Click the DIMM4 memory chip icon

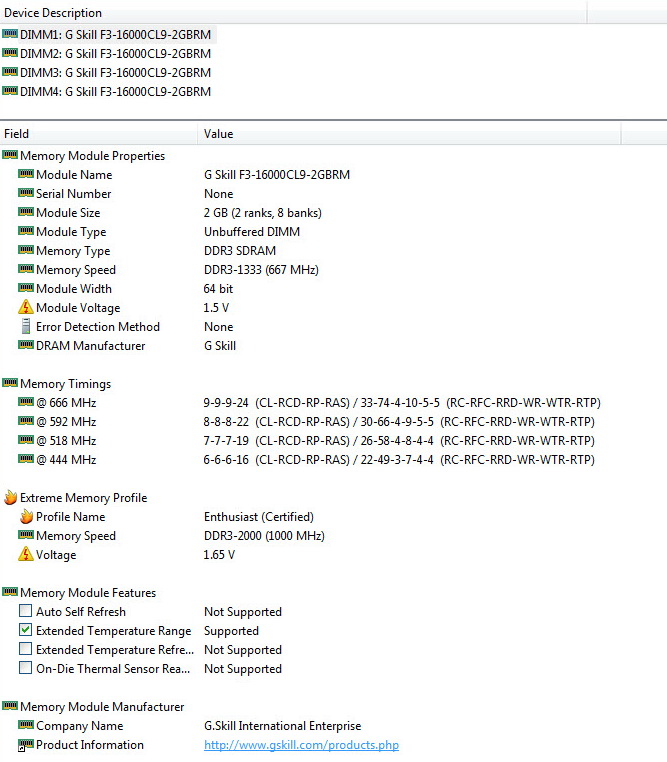[10, 91]
